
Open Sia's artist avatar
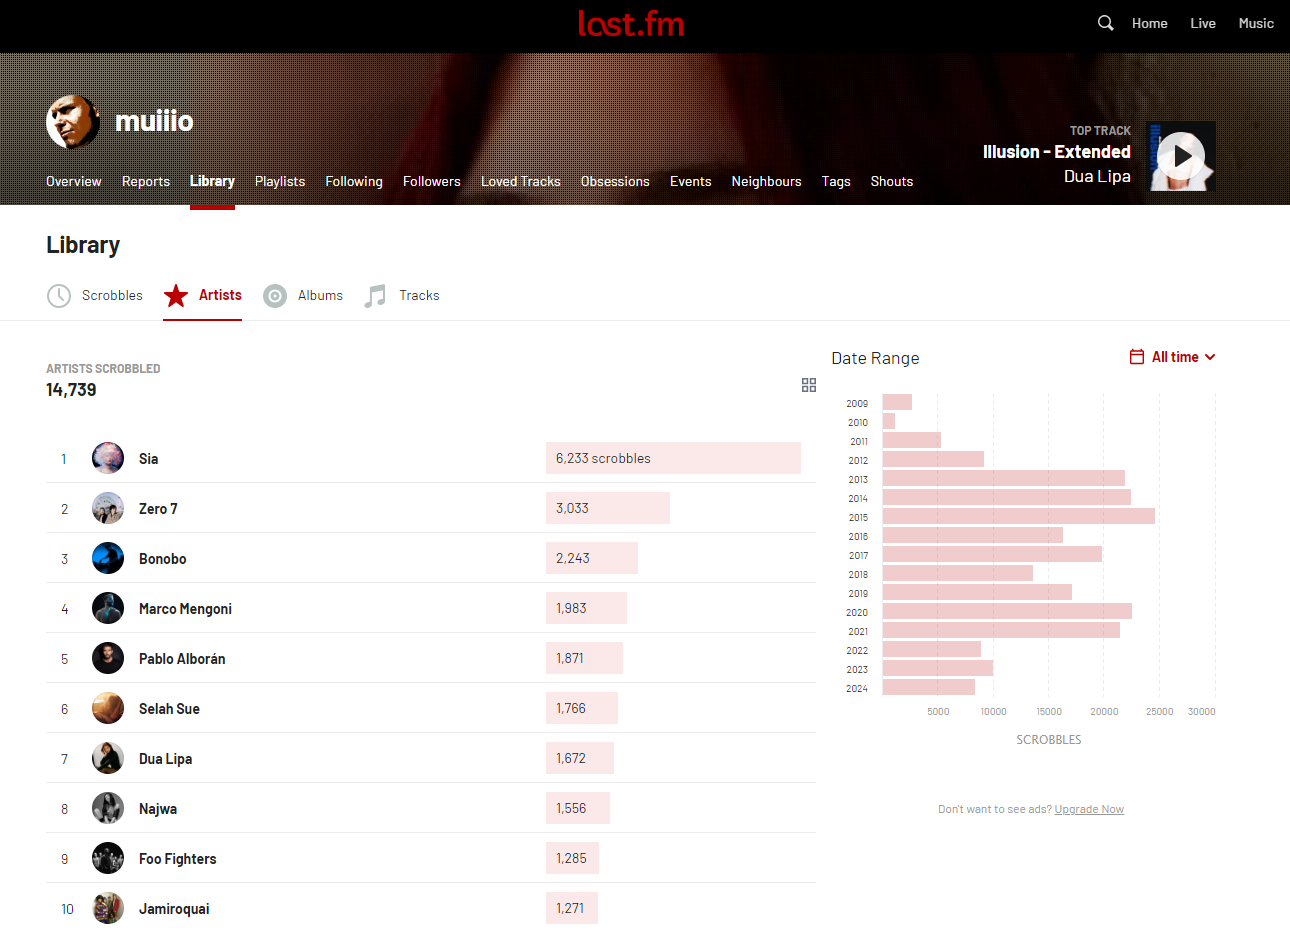tap(108, 458)
